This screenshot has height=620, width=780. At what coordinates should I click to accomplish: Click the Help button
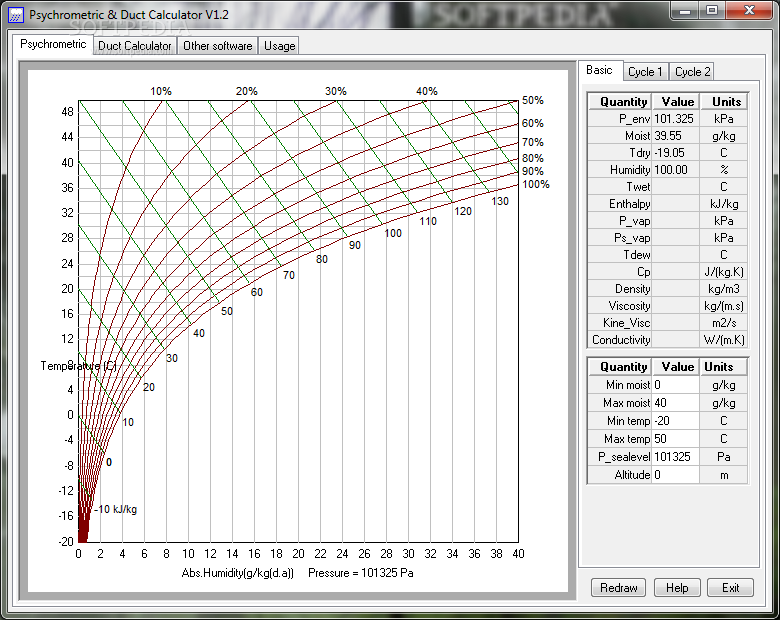(677, 588)
